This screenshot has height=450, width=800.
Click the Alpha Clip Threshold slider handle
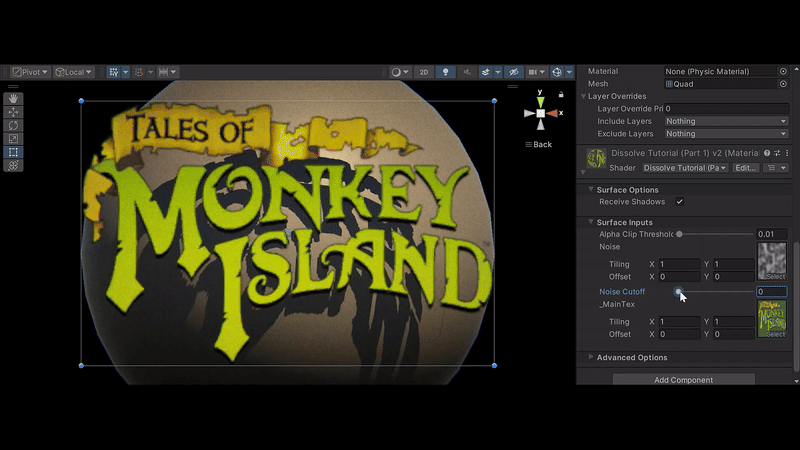pos(679,234)
